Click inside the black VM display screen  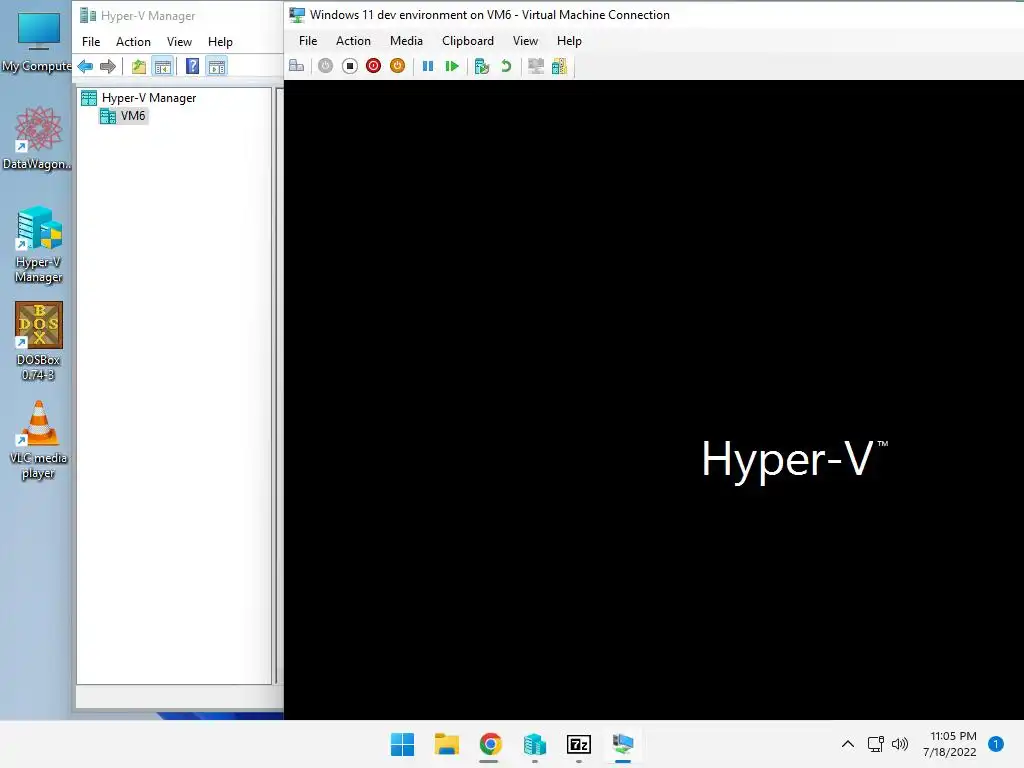pos(654,400)
